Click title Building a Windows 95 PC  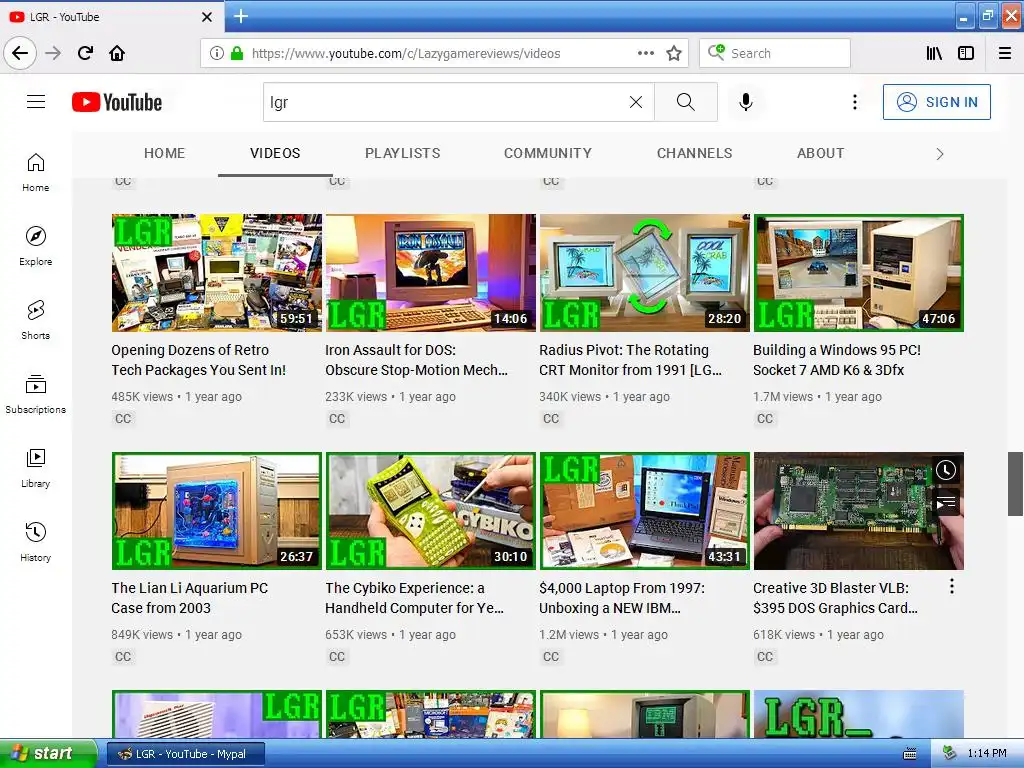point(837,360)
